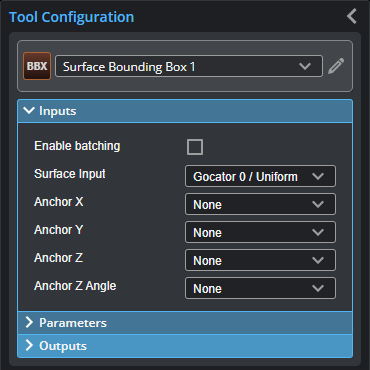Expand the Parameters section
370x370 pixels.
click(x=185, y=323)
